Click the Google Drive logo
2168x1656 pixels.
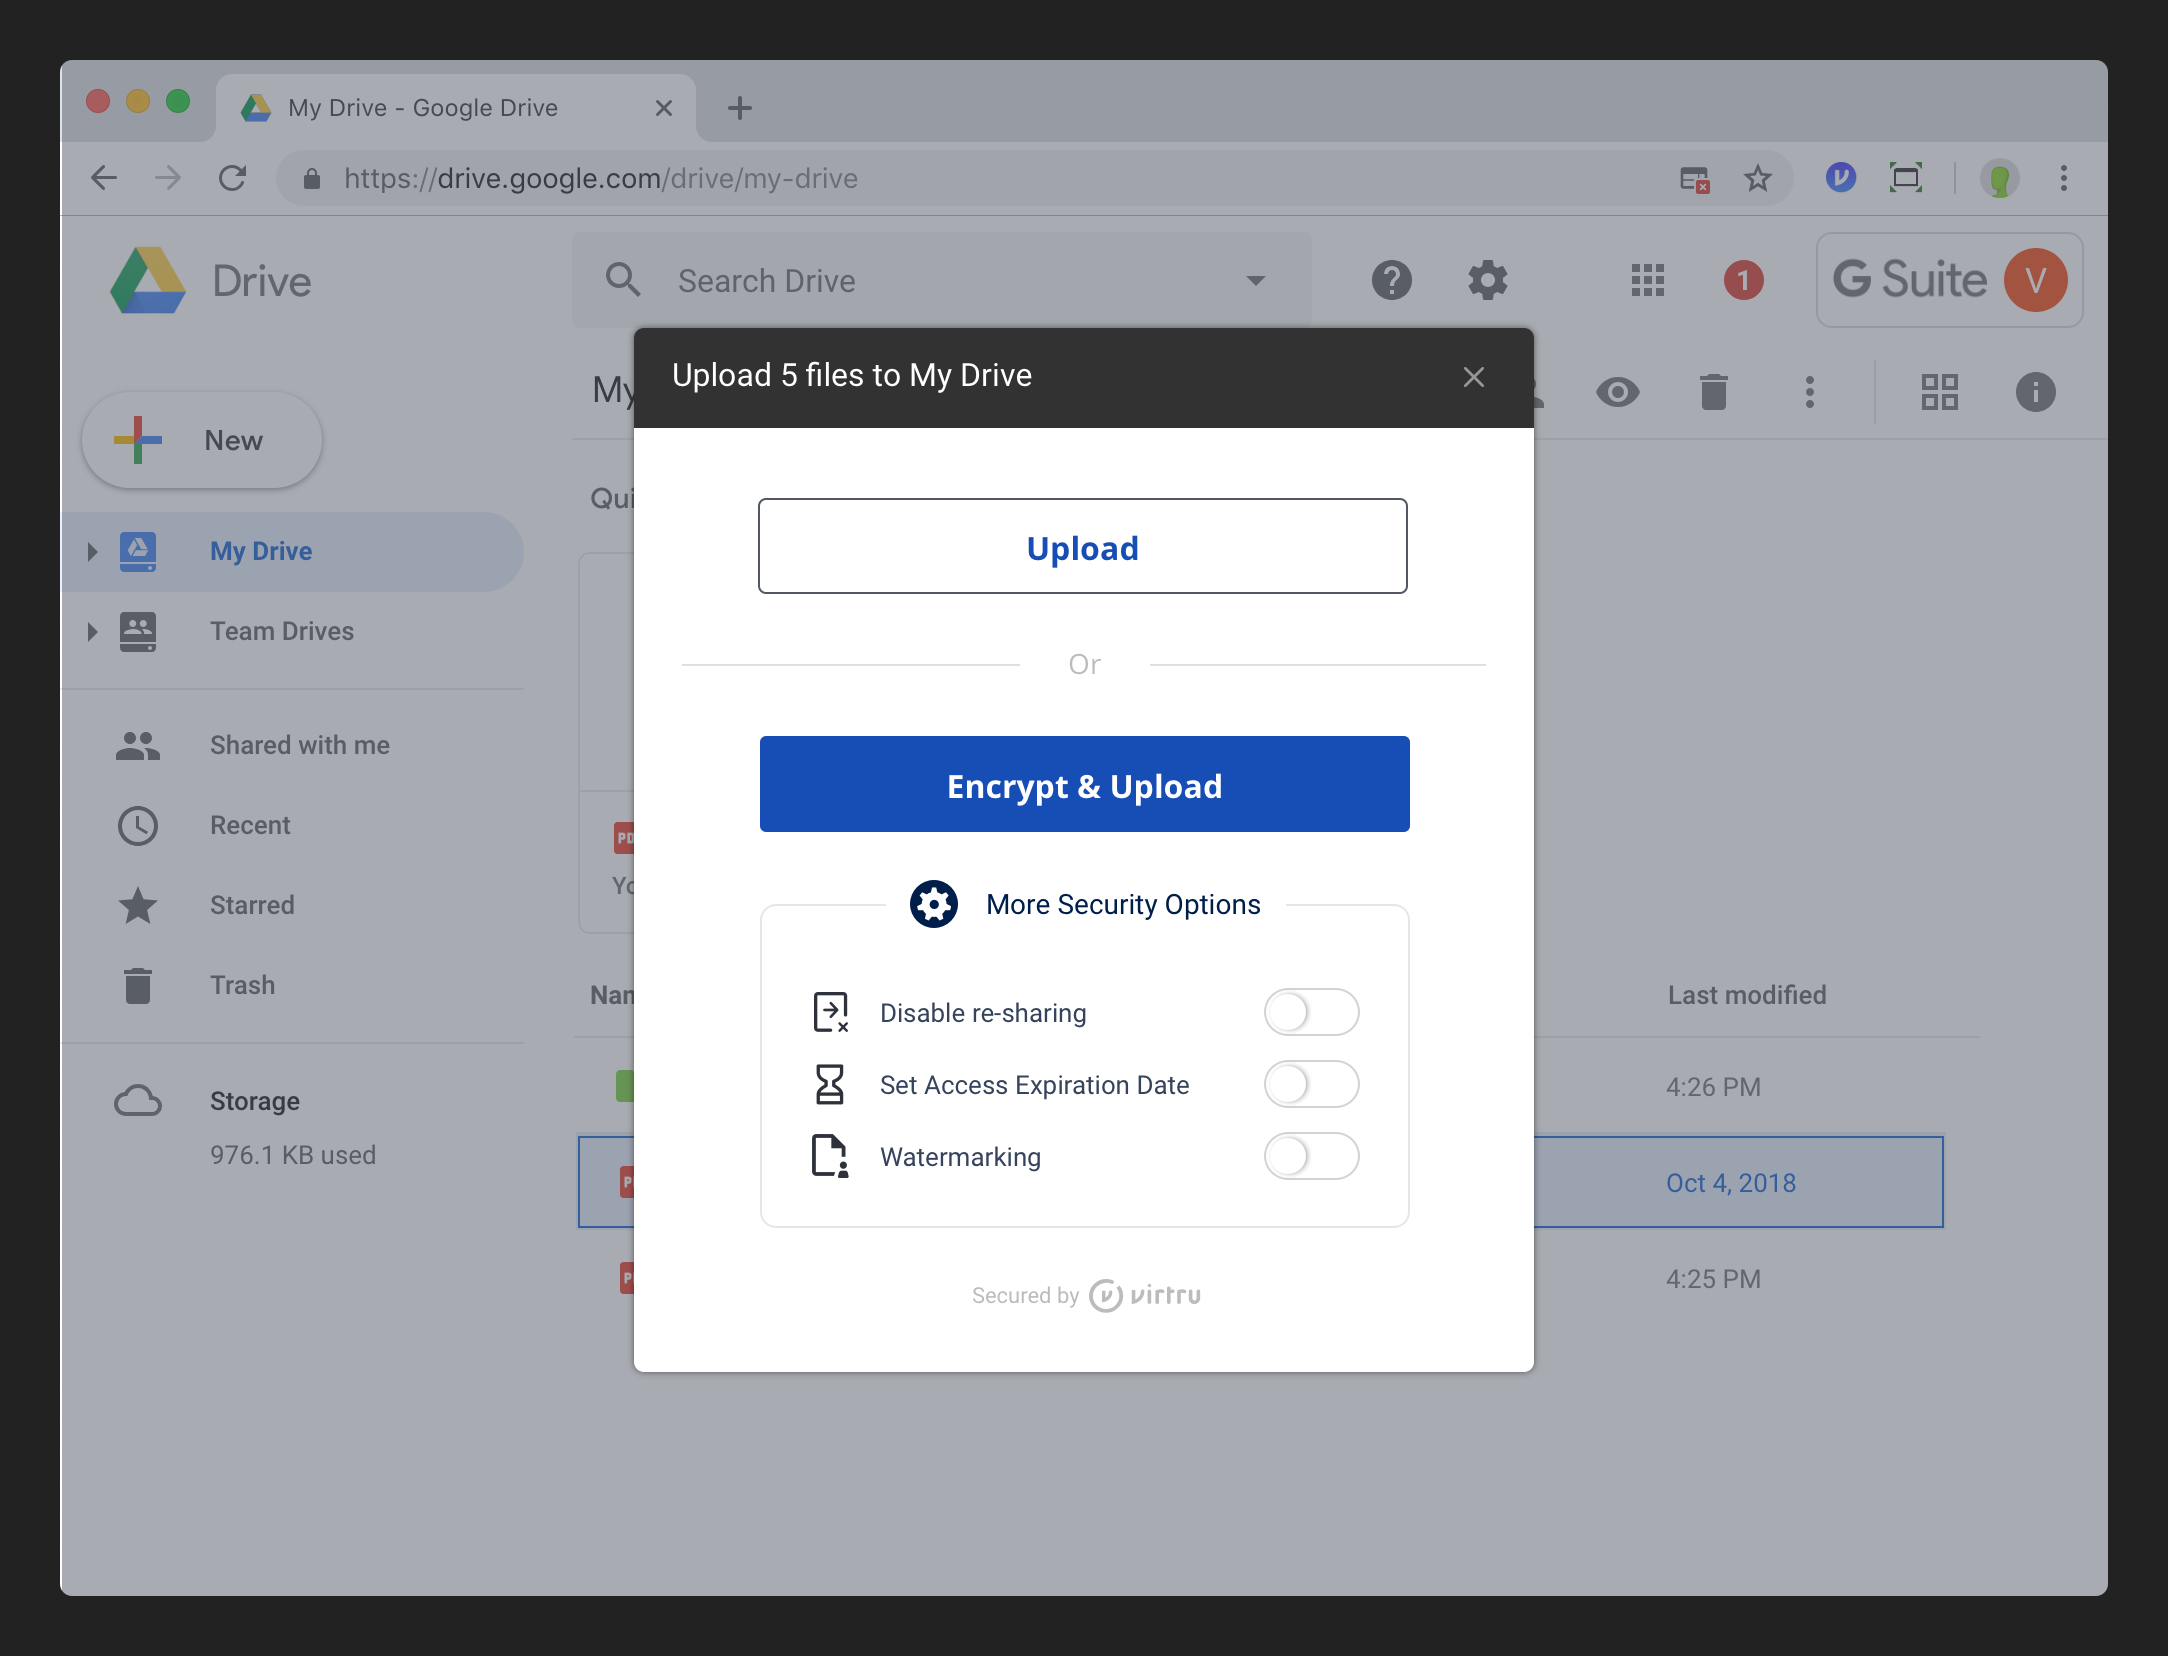[148, 280]
